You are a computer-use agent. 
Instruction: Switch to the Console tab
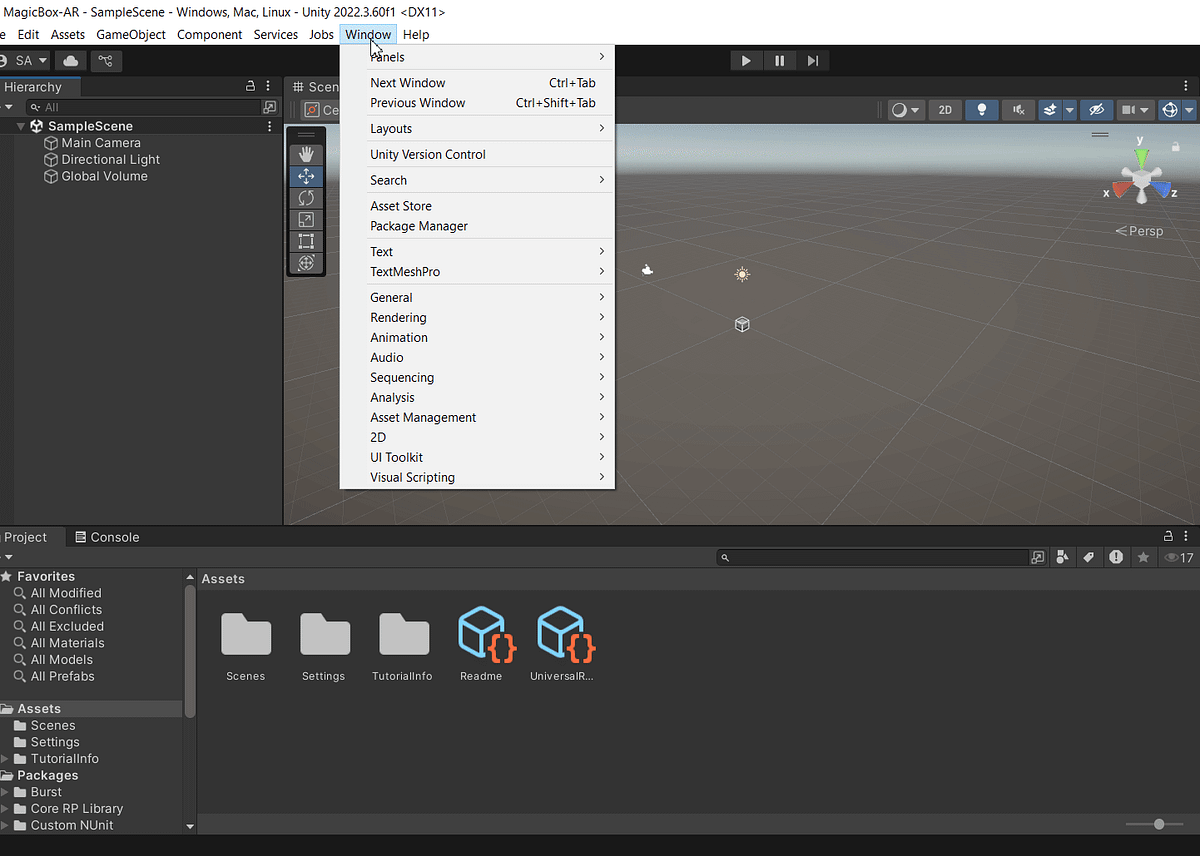(107, 537)
